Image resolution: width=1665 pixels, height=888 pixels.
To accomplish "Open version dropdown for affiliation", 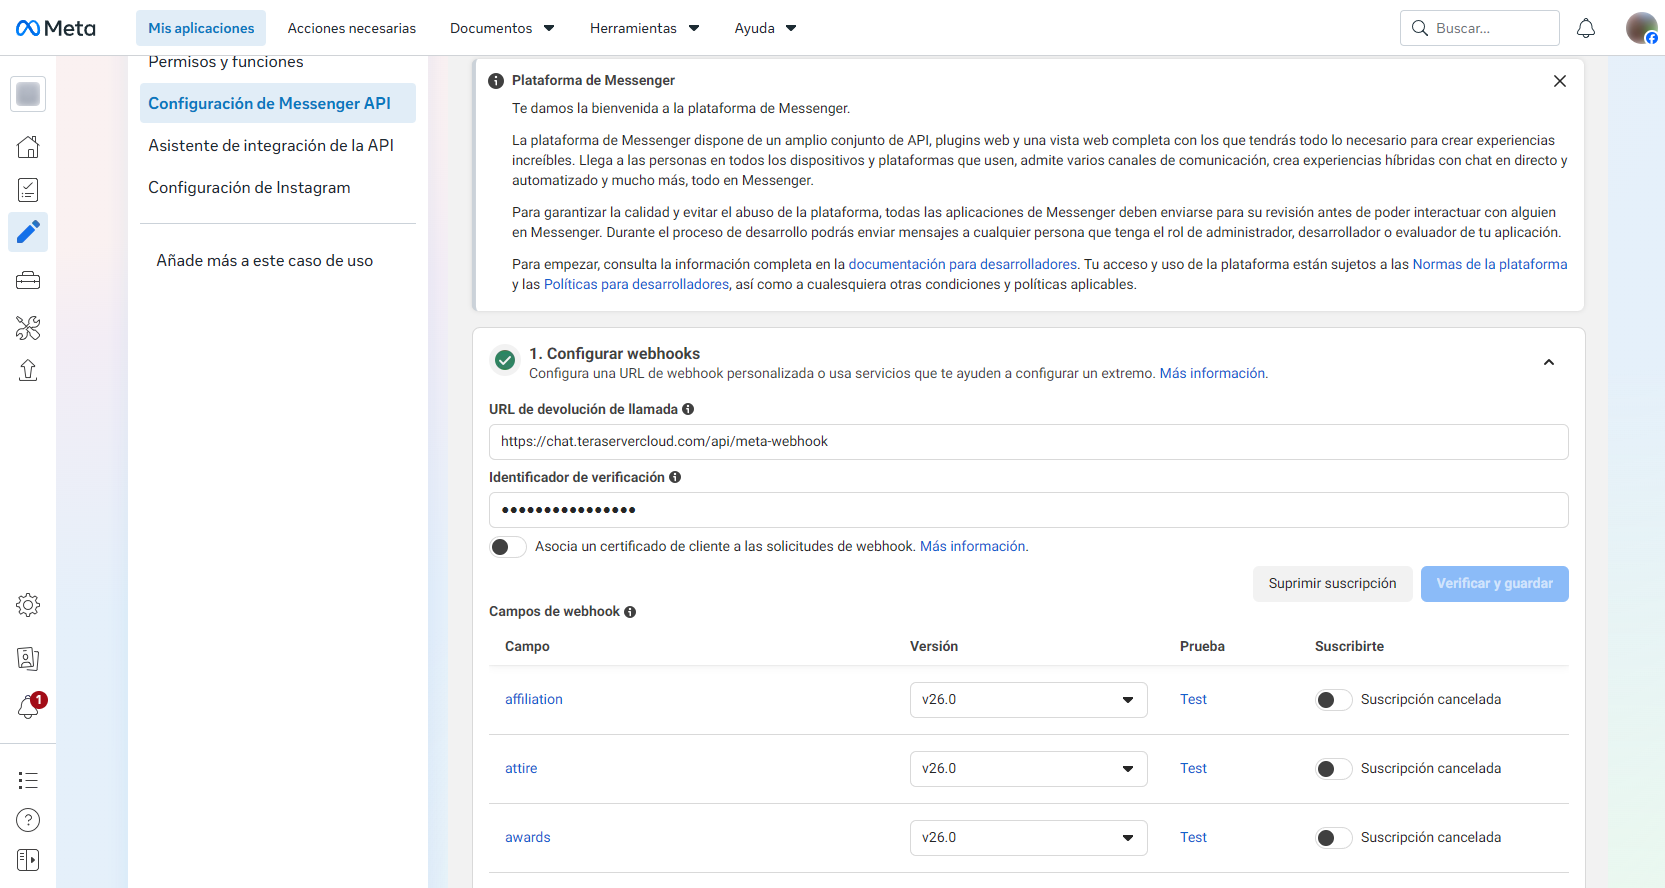I will tap(1028, 700).
